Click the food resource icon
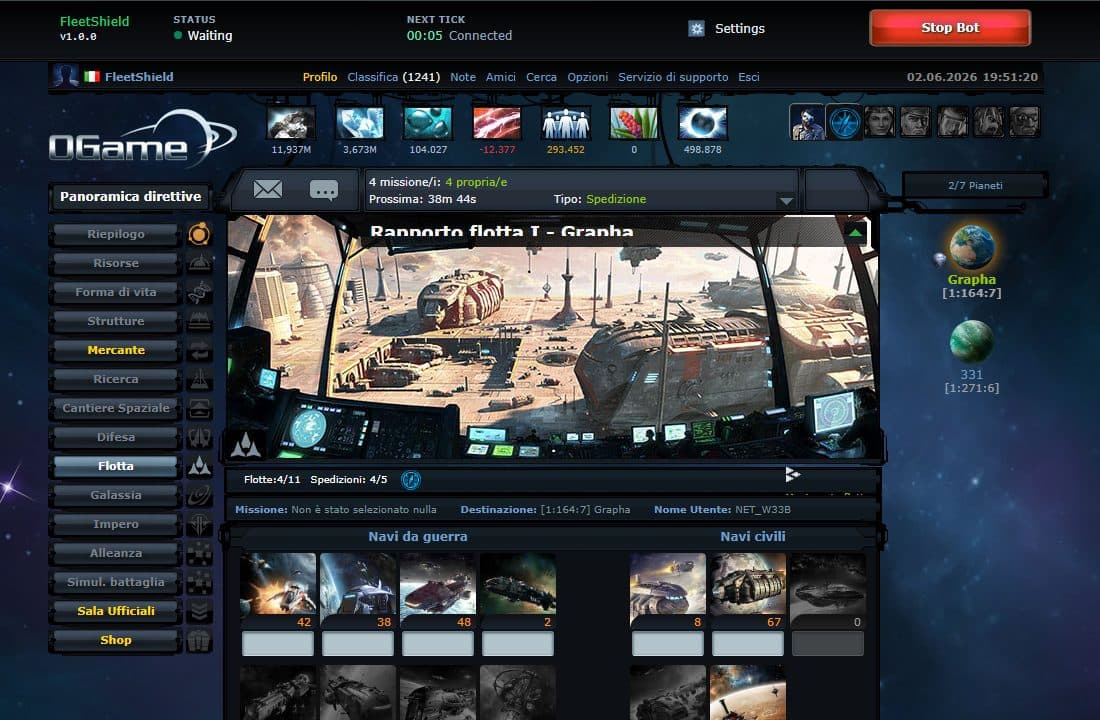The height and width of the screenshot is (720, 1100). click(x=634, y=124)
